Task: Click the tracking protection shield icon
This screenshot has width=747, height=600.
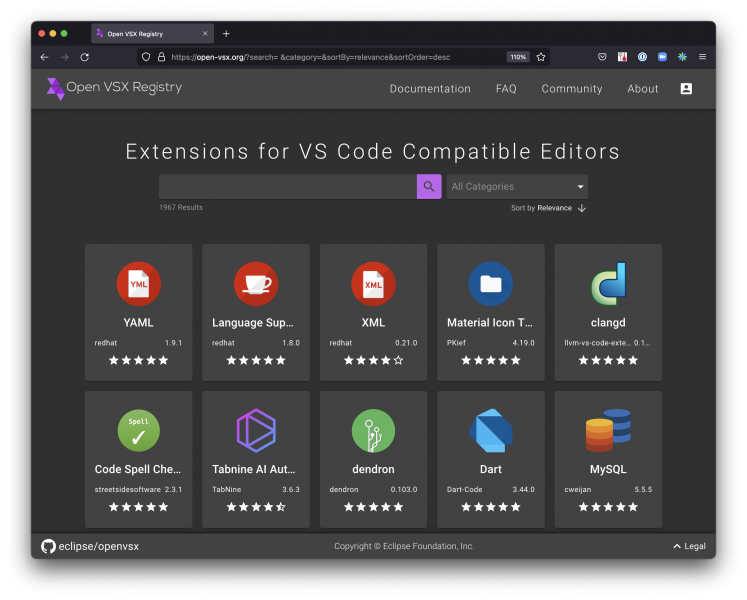Action: point(146,57)
